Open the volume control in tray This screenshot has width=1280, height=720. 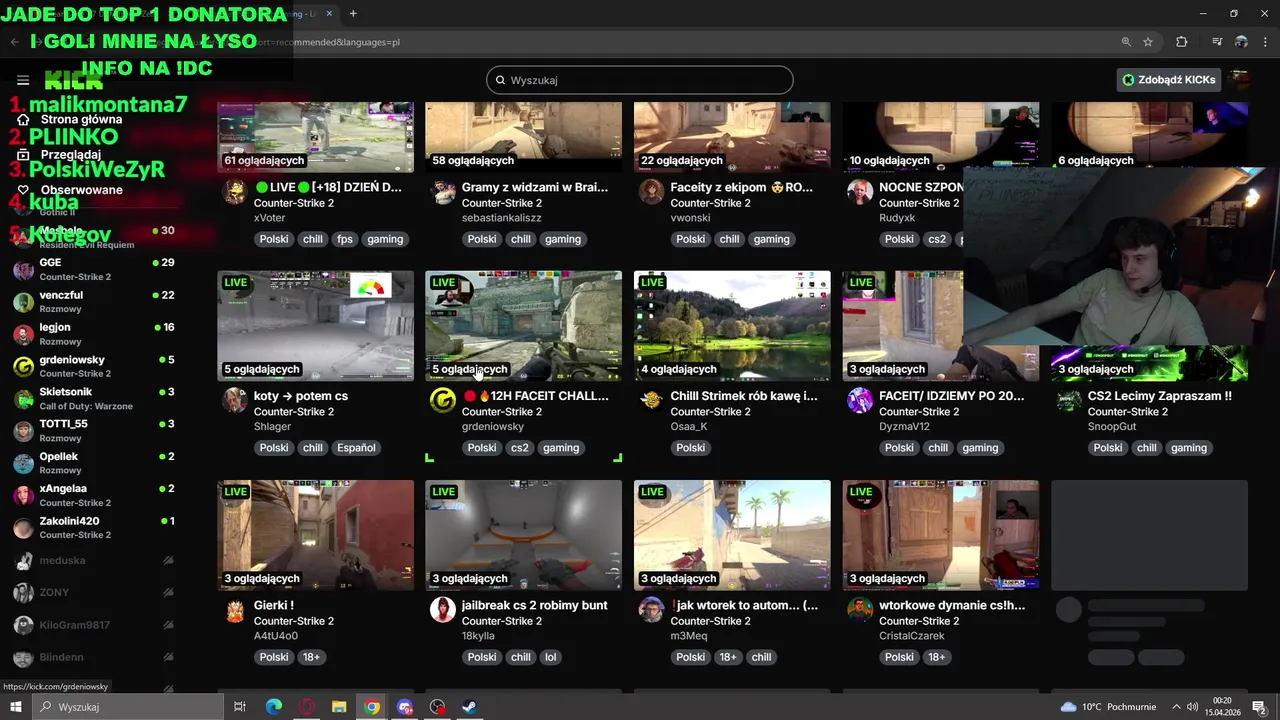point(1193,707)
